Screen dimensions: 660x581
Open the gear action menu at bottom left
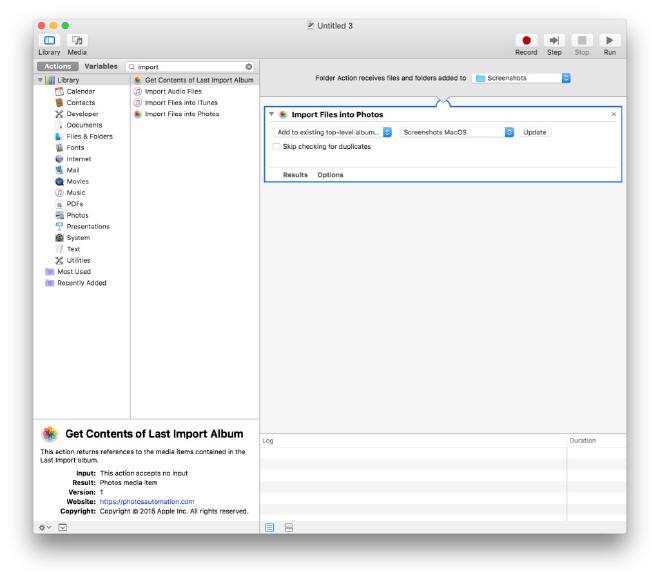pyautogui.click(x=45, y=528)
